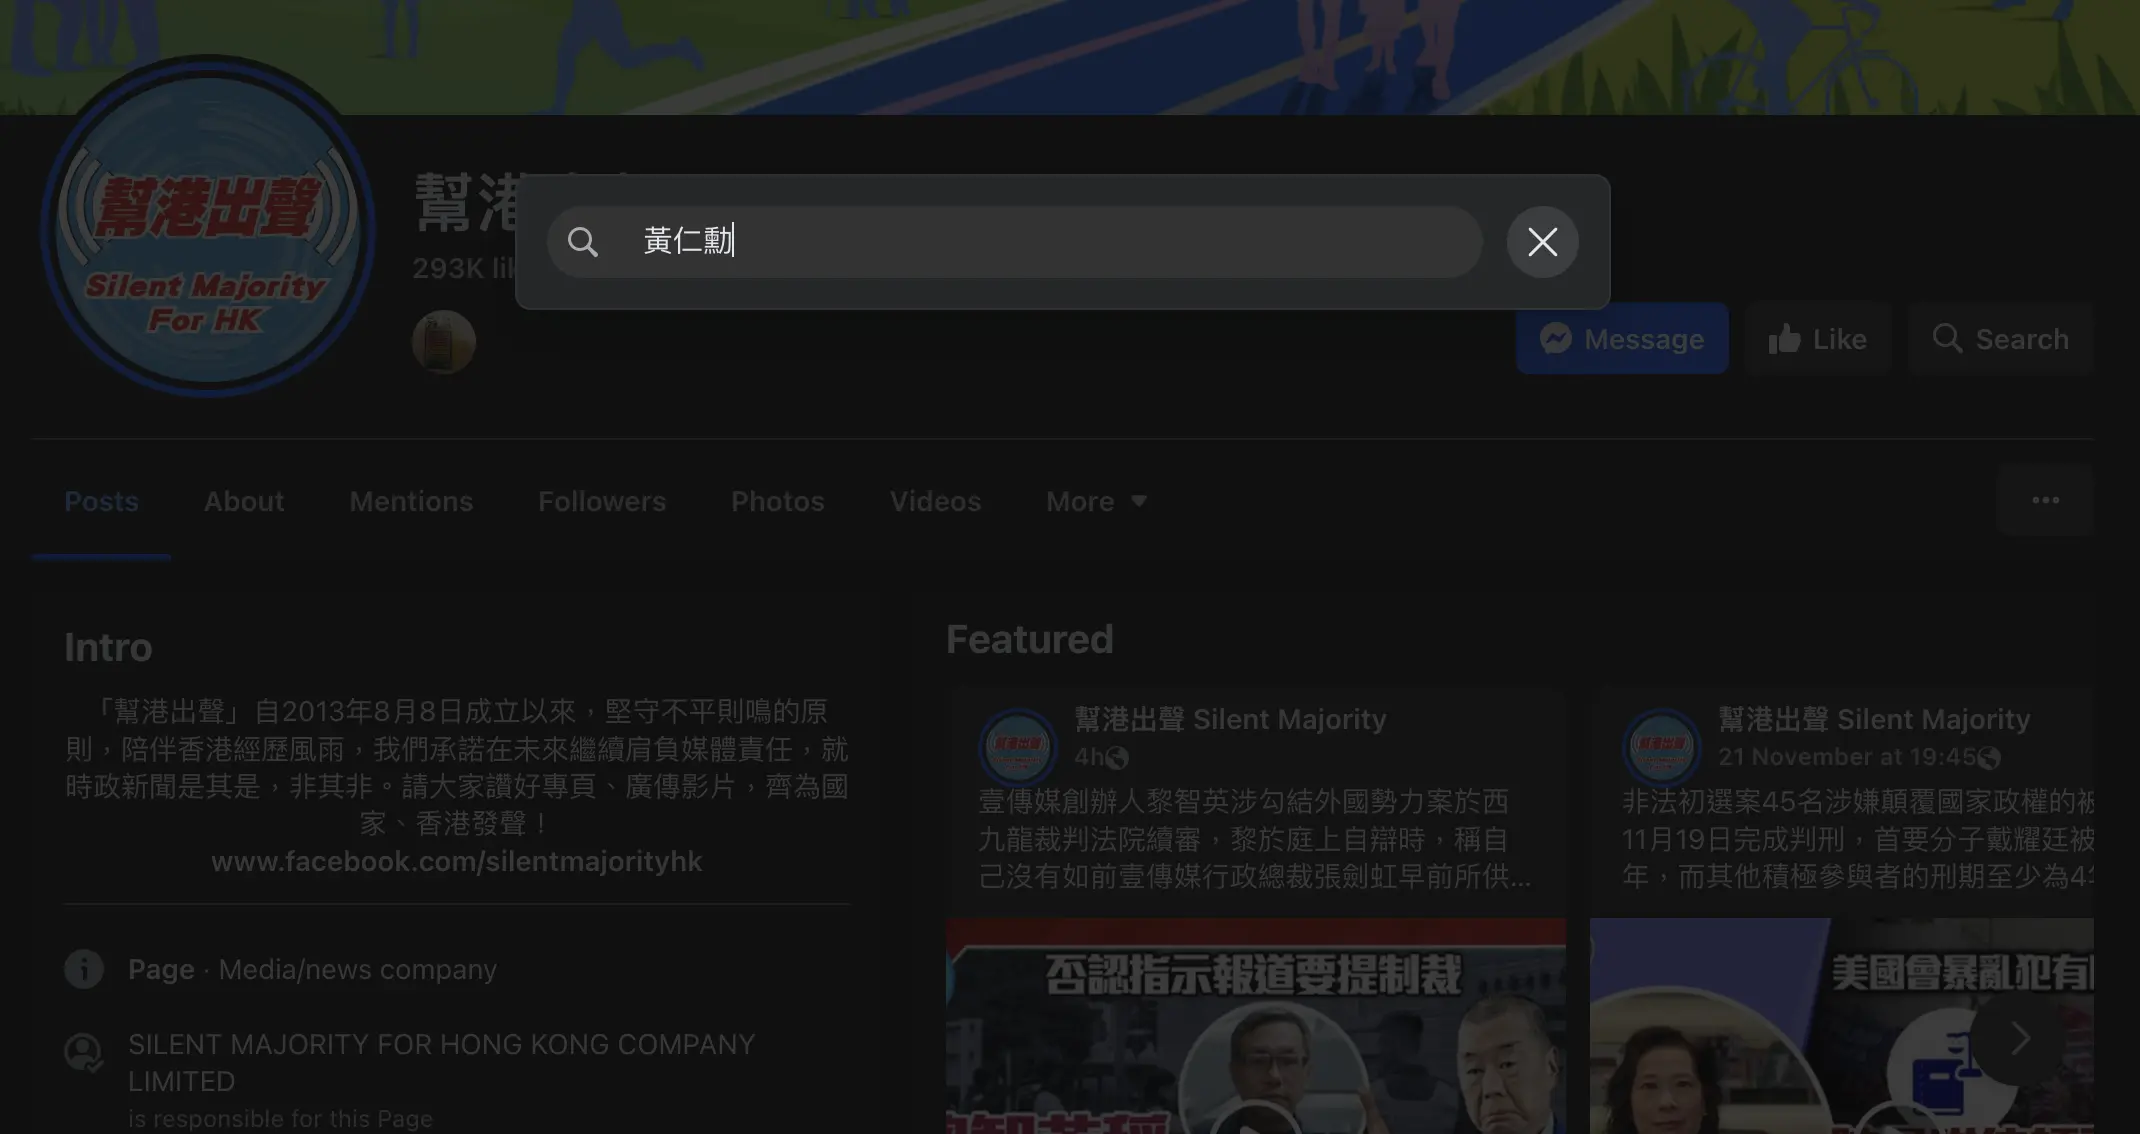
Task: Click the 21 November at 19:45 timestamp
Action: 1847,757
